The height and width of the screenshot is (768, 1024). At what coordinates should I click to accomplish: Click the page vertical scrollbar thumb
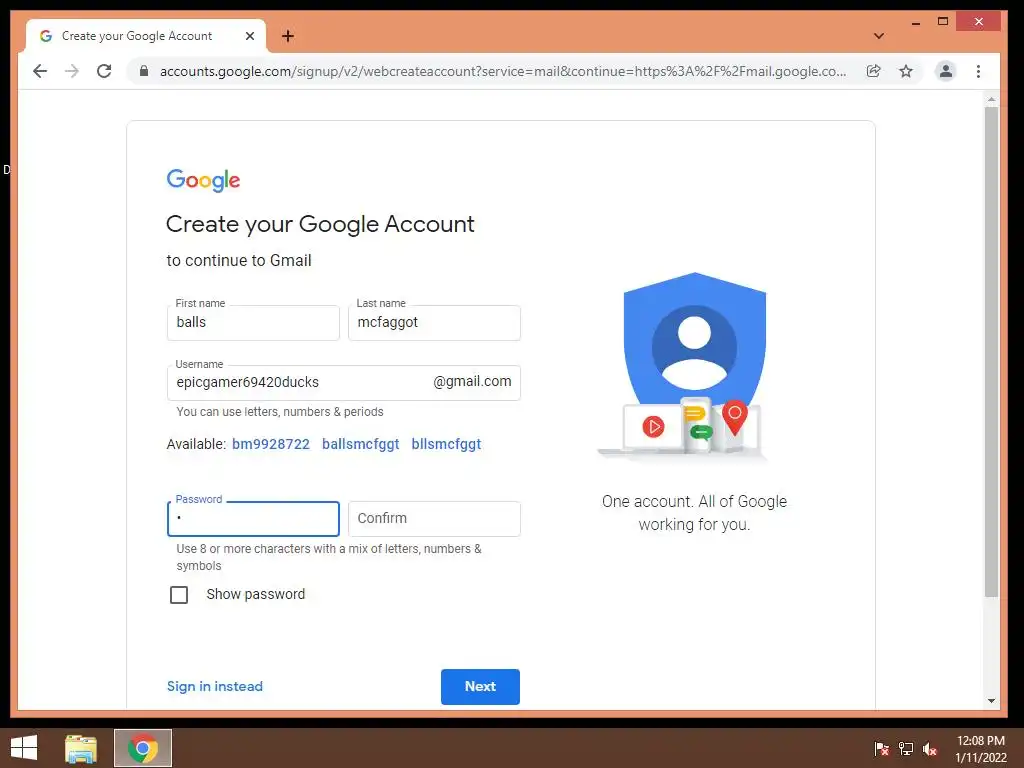click(x=991, y=351)
